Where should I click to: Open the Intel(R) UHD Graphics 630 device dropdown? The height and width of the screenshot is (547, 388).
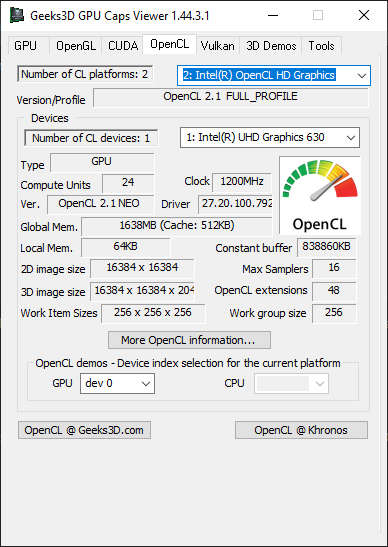click(270, 137)
